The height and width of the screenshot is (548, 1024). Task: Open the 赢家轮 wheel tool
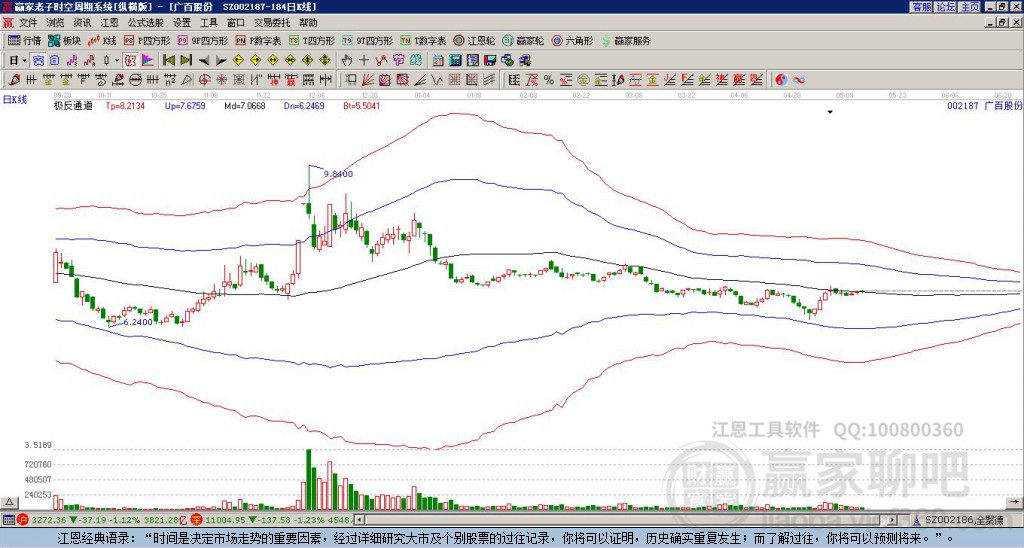[x=523, y=40]
